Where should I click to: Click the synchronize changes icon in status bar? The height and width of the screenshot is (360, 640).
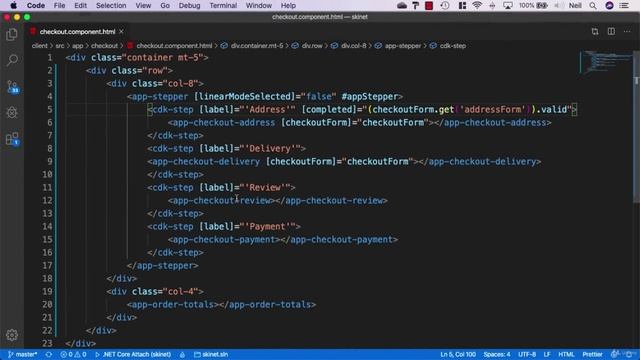click(x=49, y=354)
